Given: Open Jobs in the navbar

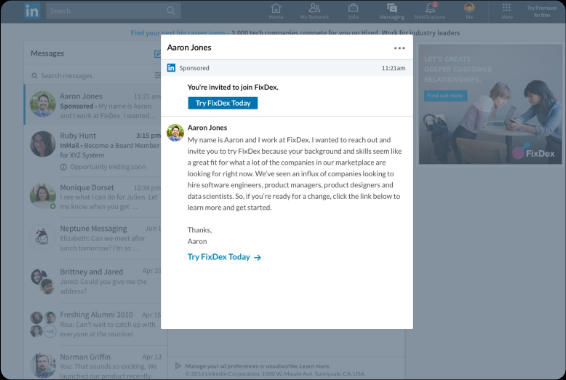Looking at the screenshot, I should coord(353,11).
